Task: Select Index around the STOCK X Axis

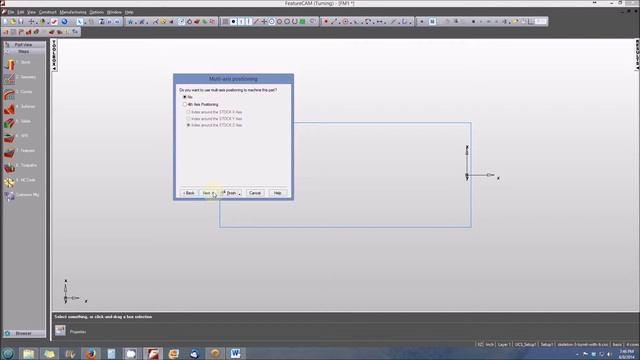Action: click(x=188, y=112)
